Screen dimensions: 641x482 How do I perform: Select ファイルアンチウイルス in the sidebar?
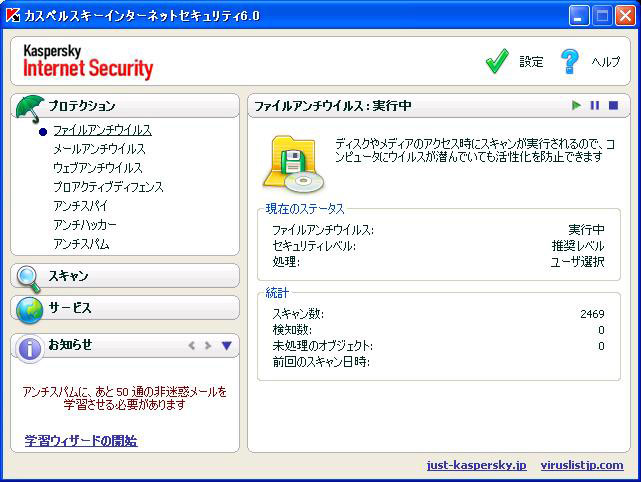click(x=102, y=130)
